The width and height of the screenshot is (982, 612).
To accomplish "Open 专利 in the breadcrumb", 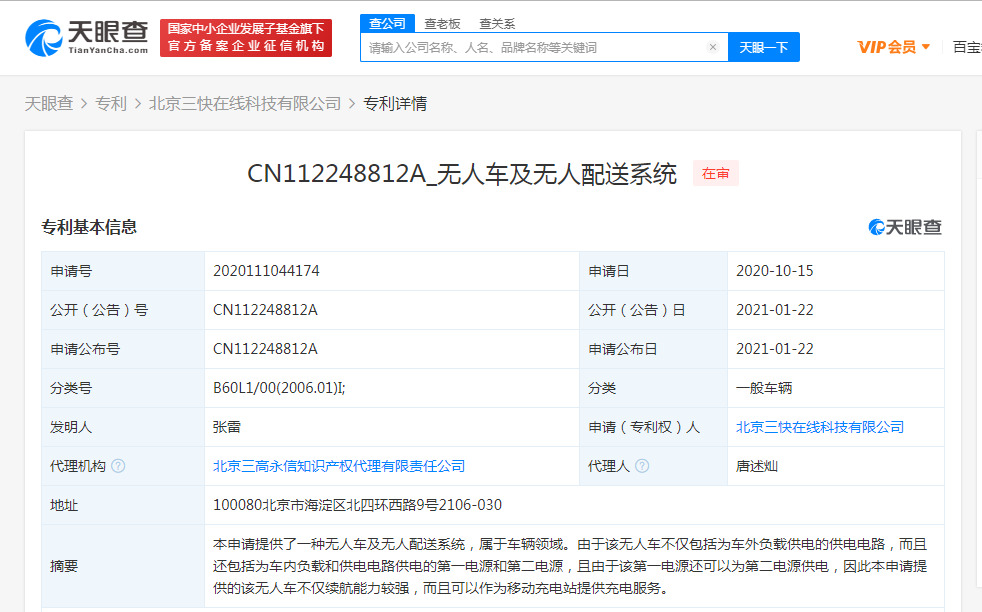I will [x=111, y=103].
